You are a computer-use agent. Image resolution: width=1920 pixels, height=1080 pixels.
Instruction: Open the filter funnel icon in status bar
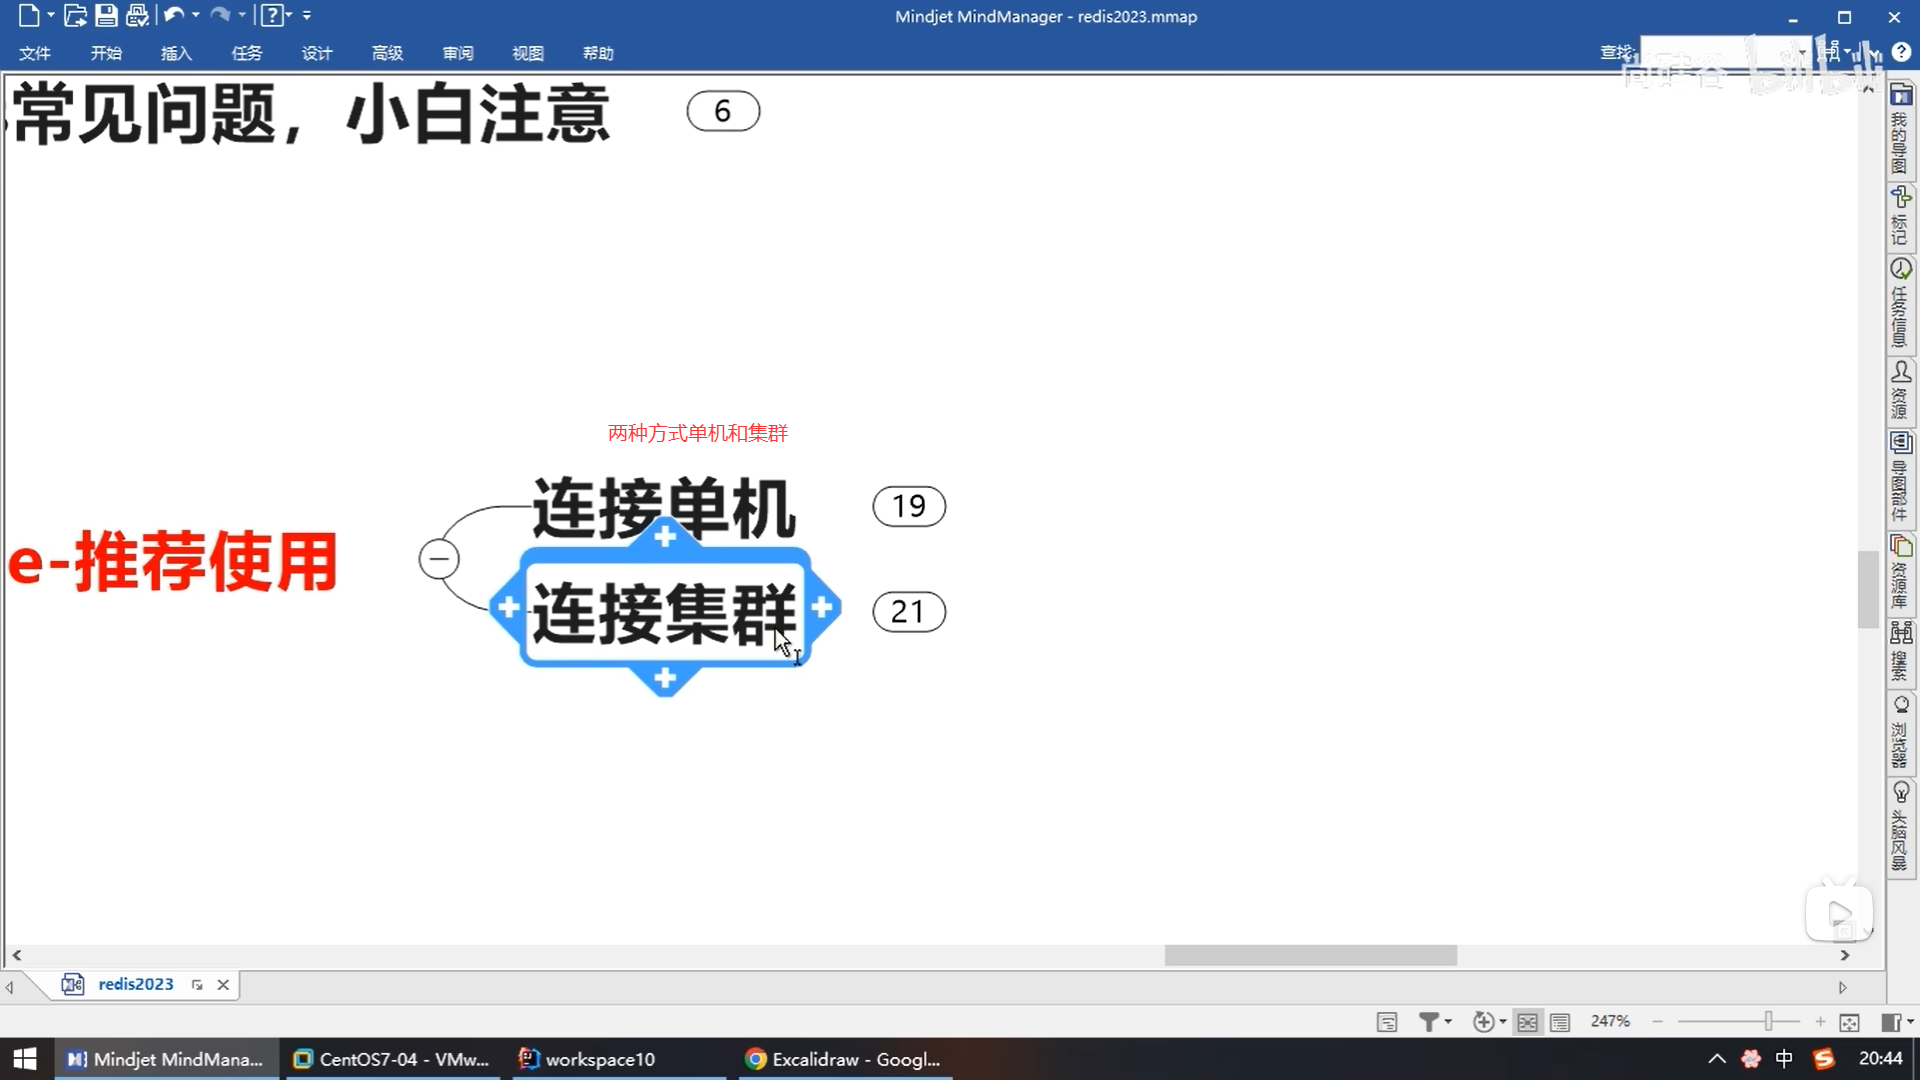coord(1429,1021)
